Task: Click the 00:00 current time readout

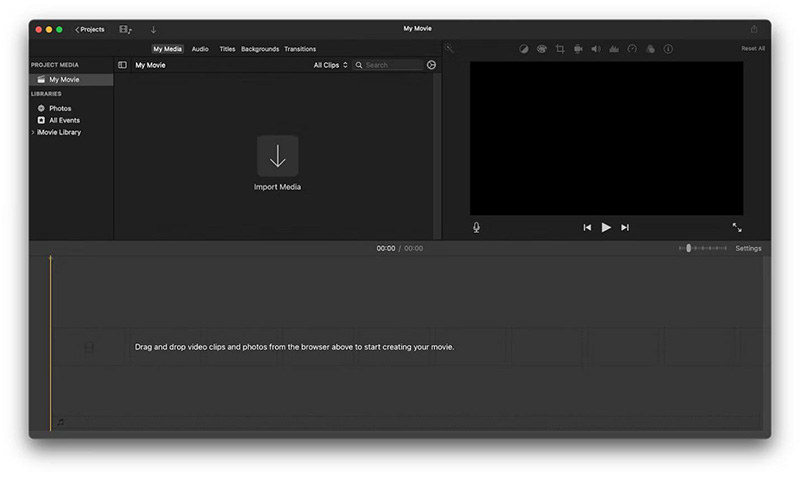Action: 386,248
